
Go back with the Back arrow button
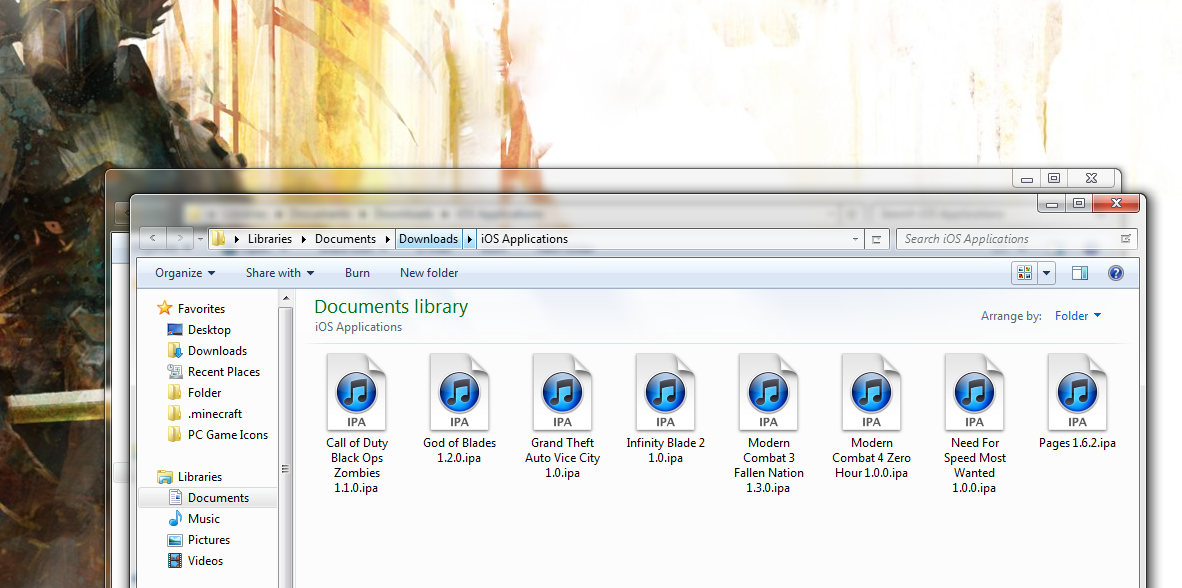(x=153, y=238)
